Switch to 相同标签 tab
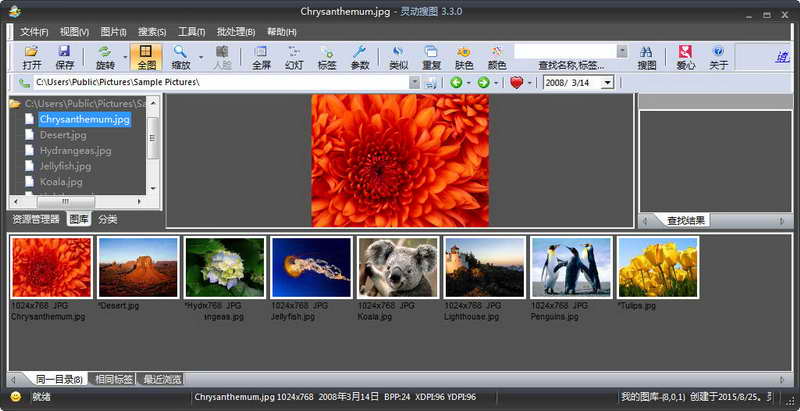The image size is (800, 411). point(114,379)
